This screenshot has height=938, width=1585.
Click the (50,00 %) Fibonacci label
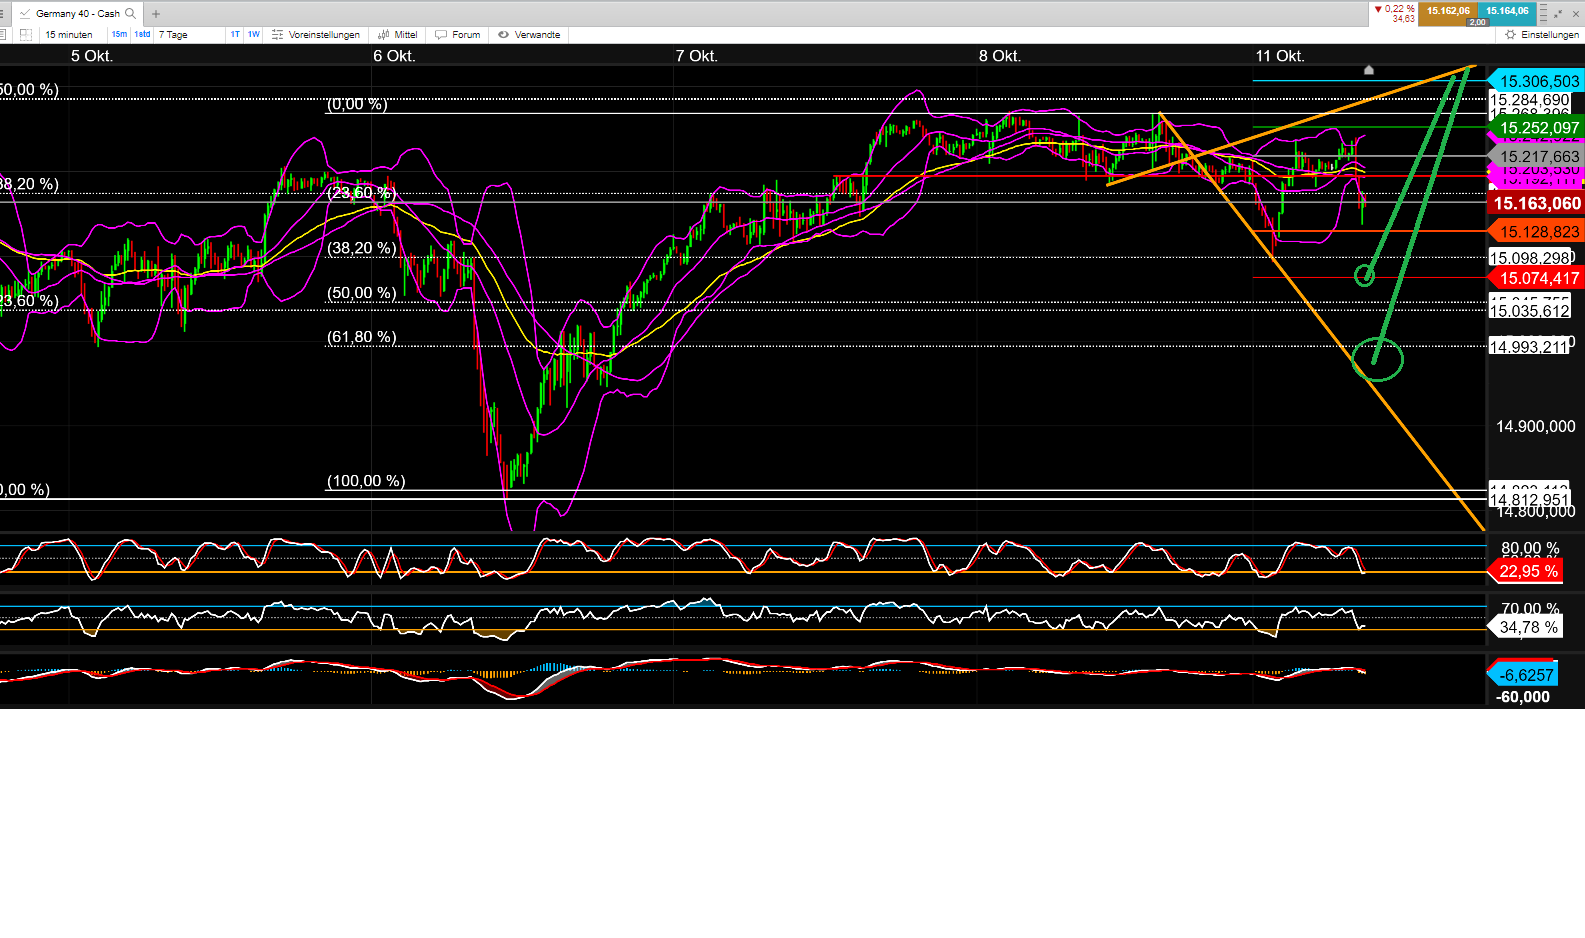point(362,293)
